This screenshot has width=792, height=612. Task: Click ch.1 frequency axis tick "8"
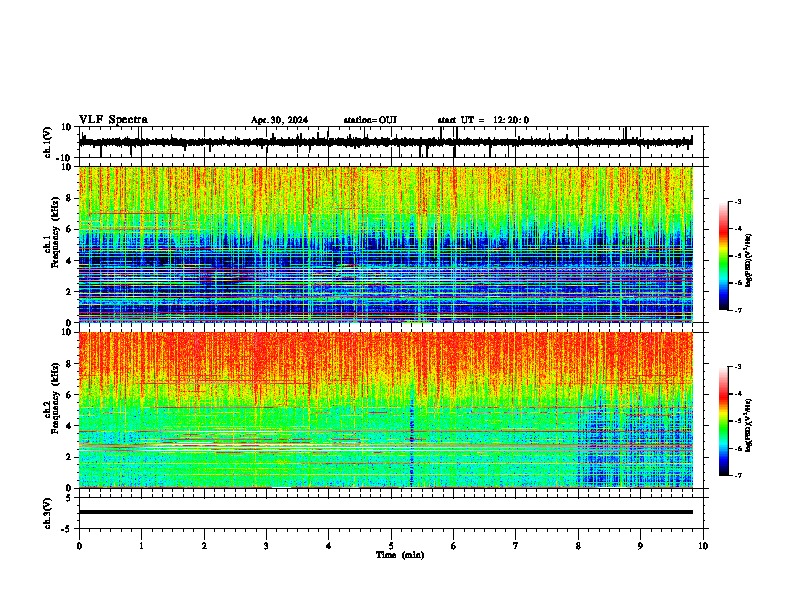pos(69,198)
